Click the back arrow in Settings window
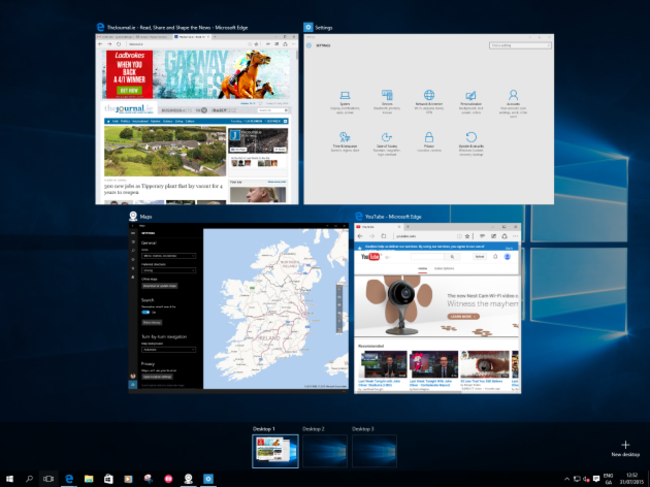This screenshot has height=487, width=650. pyautogui.click(x=309, y=45)
